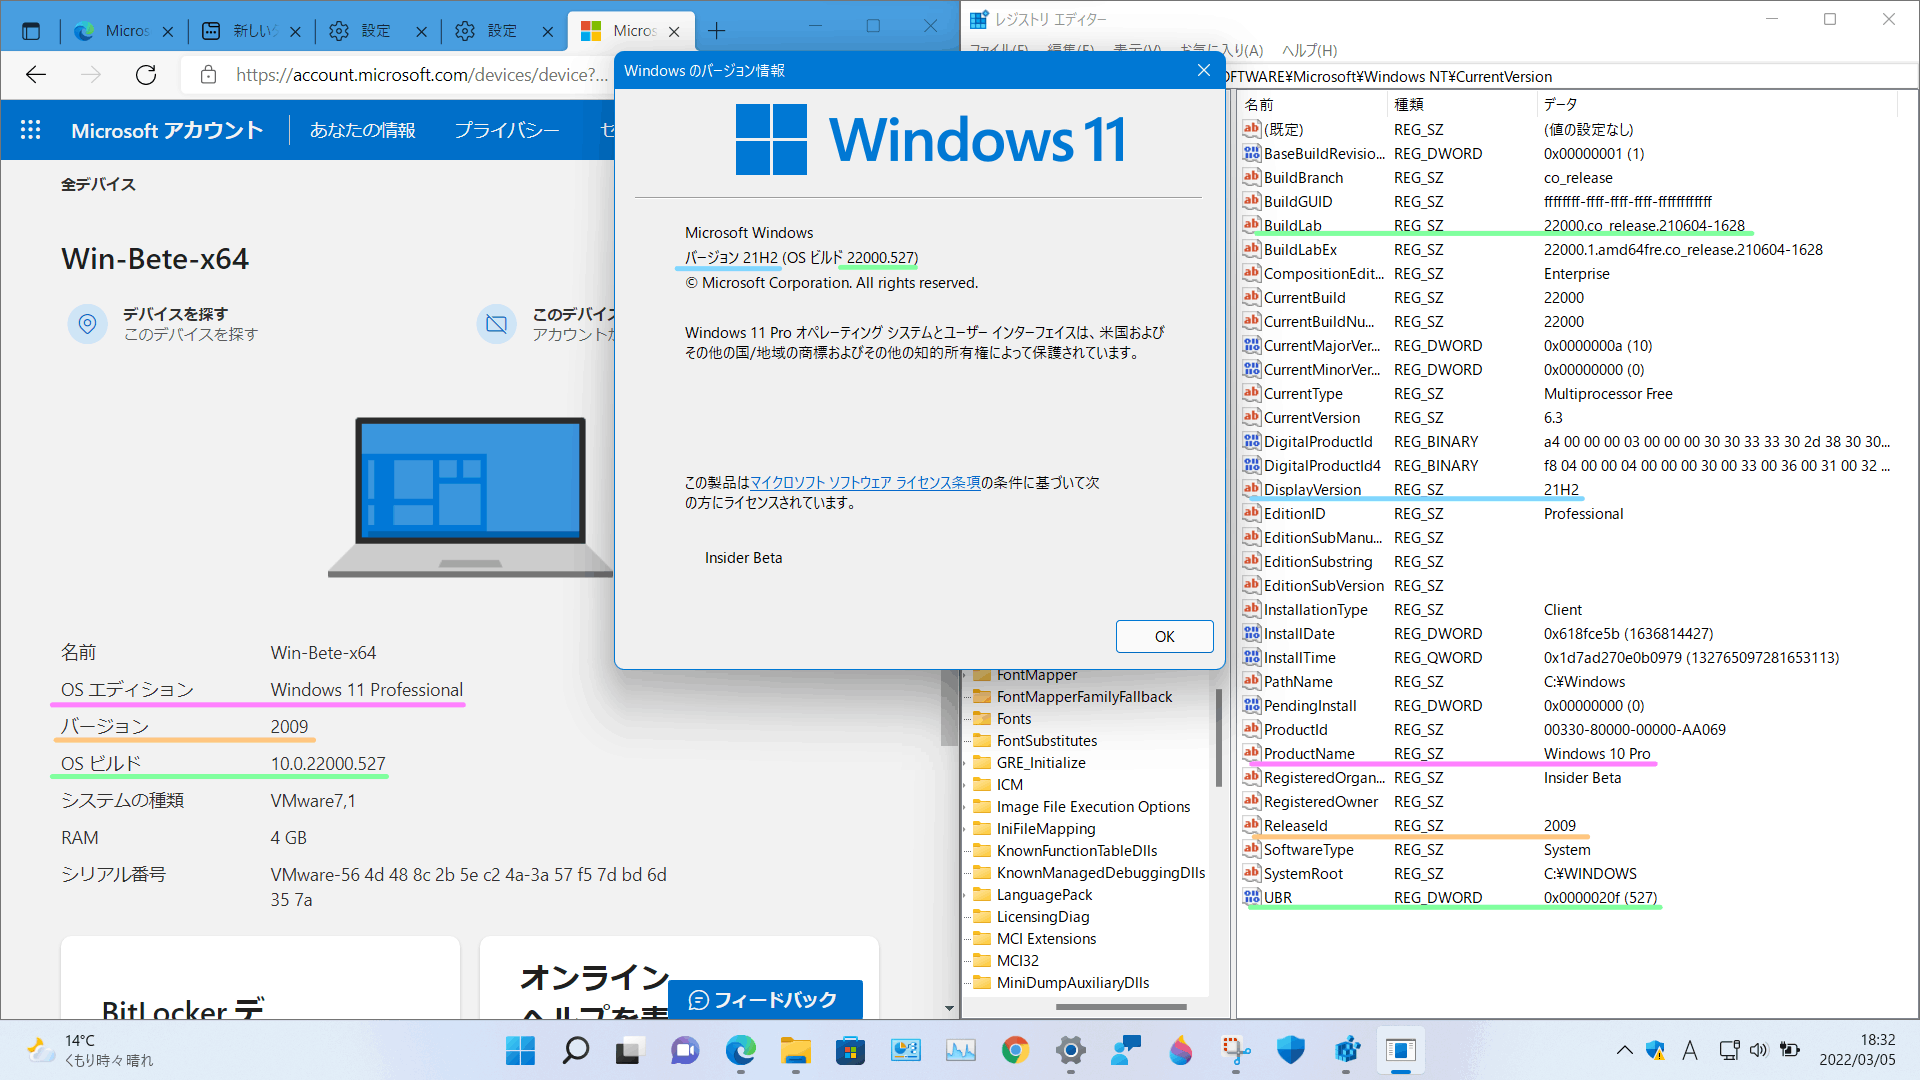1920x1080 pixels.
Task: Open the Microsoft software license terms link
Action: (x=865, y=483)
